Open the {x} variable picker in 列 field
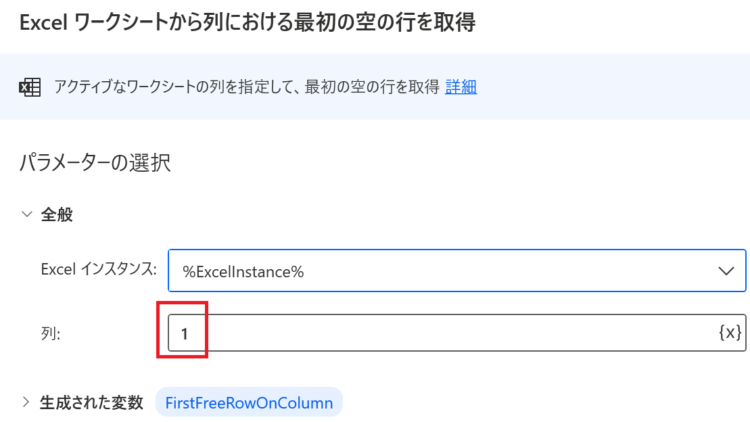Image resolution: width=750 pixels, height=422 pixels. coord(730,332)
